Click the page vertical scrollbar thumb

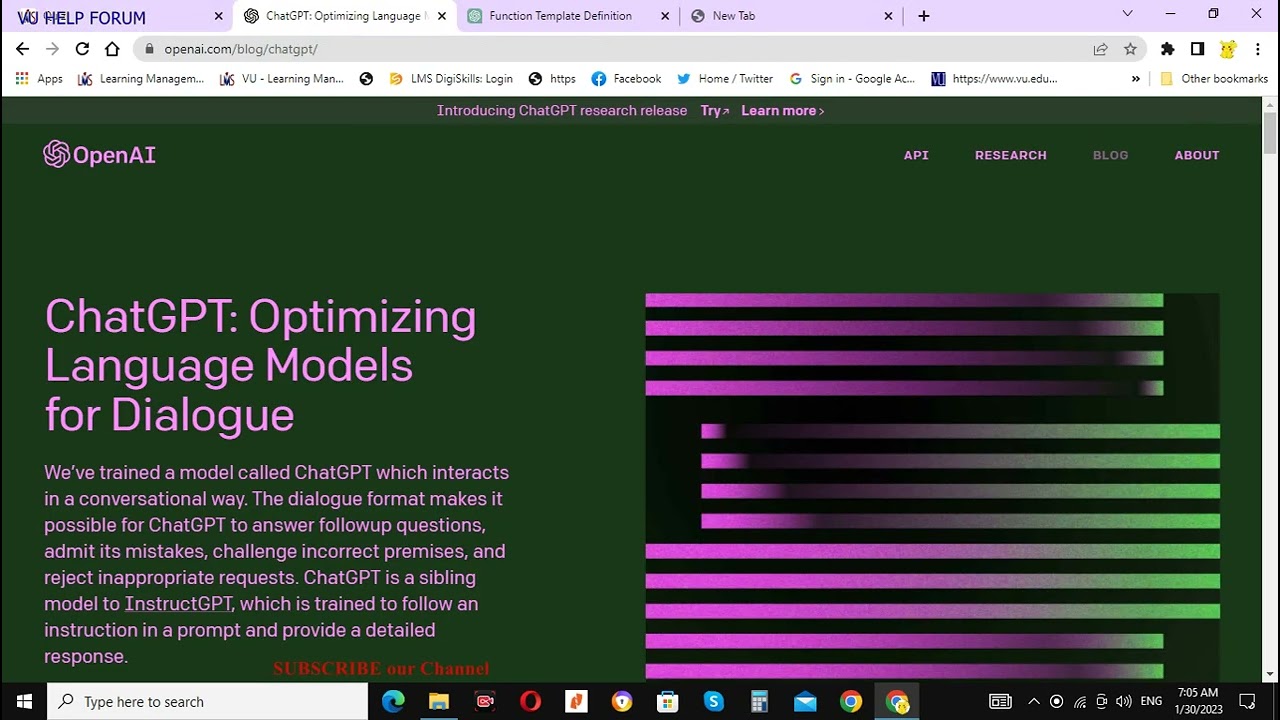(x=1270, y=133)
